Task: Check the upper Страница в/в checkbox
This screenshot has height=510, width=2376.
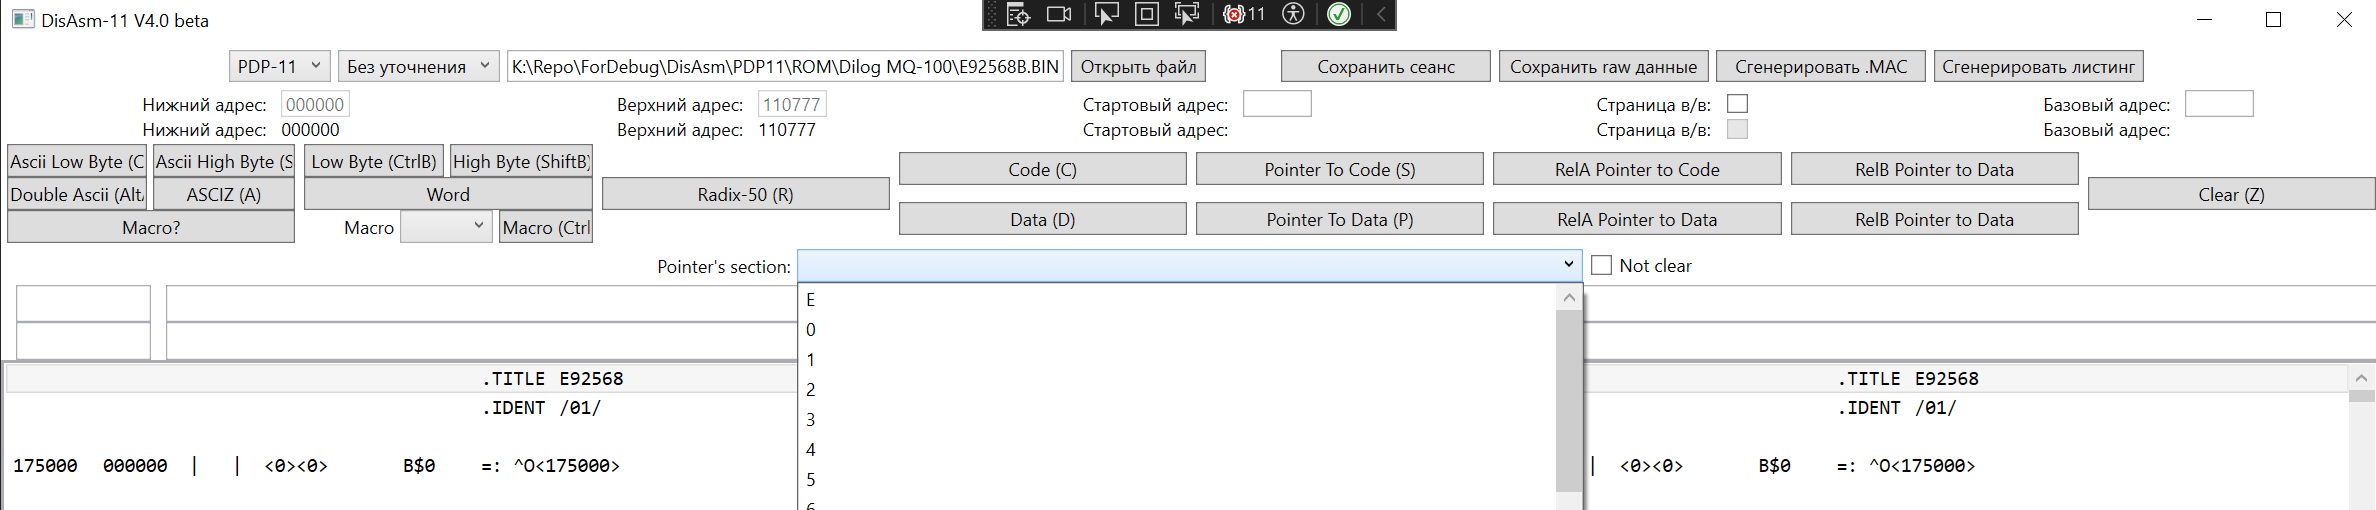Action: pyautogui.click(x=1738, y=104)
